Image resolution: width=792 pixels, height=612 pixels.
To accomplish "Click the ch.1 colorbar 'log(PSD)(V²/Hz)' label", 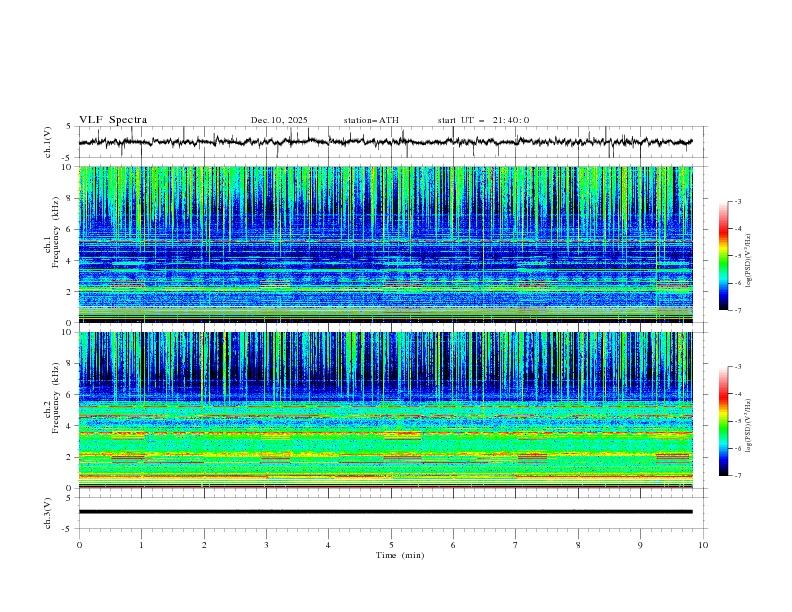I will [x=748, y=261].
